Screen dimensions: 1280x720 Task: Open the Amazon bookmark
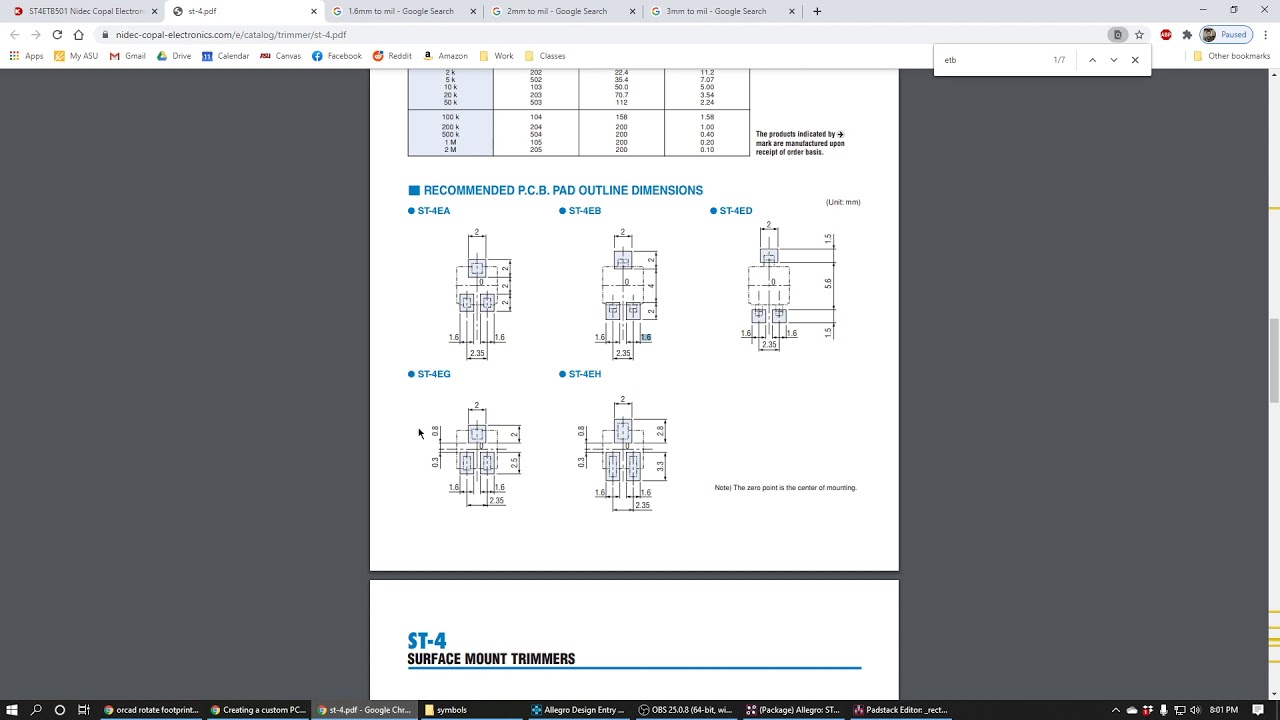point(445,56)
